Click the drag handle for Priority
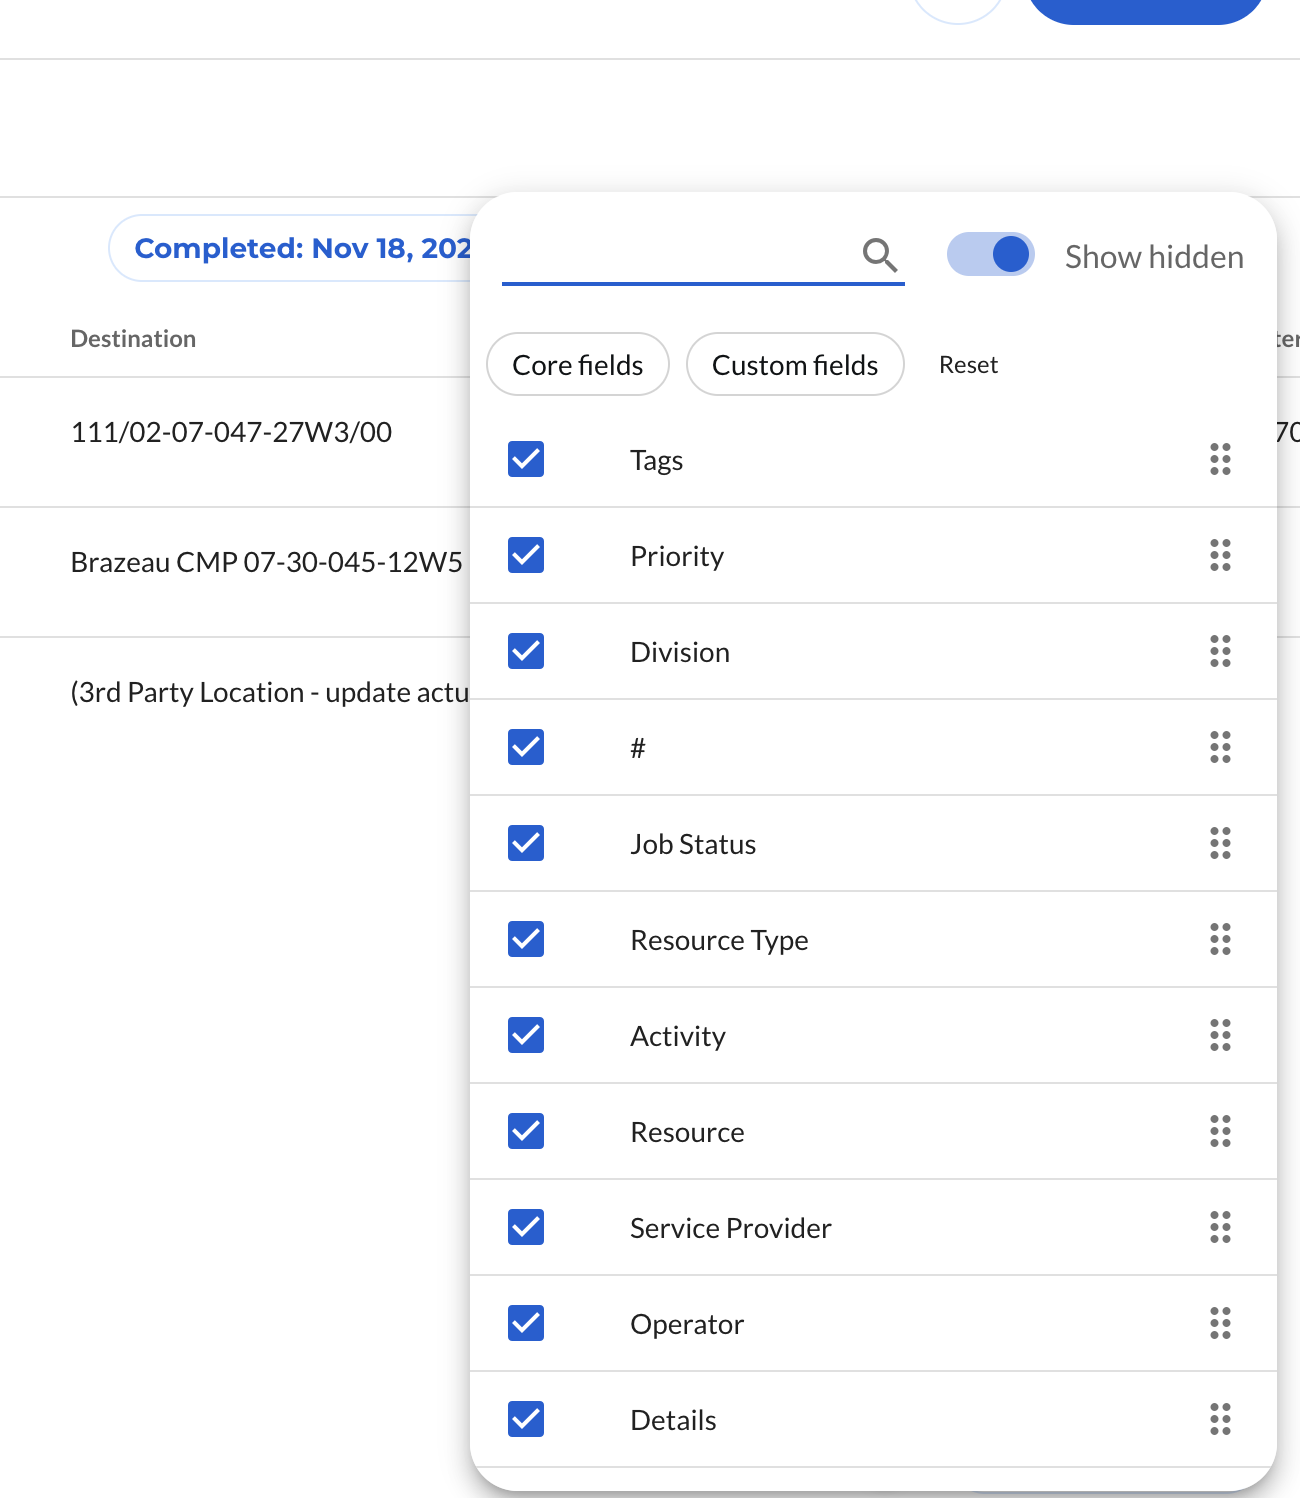1300x1498 pixels. (x=1220, y=556)
